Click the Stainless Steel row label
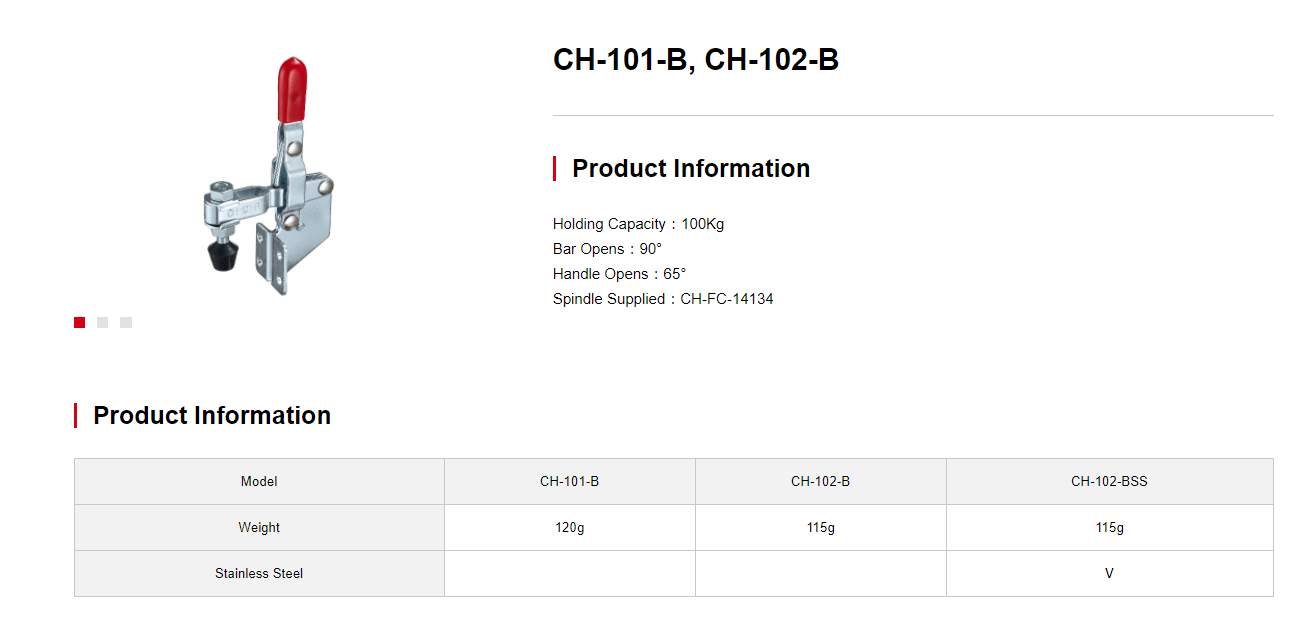The height and width of the screenshot is (644, 1290). pyautogui.click(x=259, y=574)
